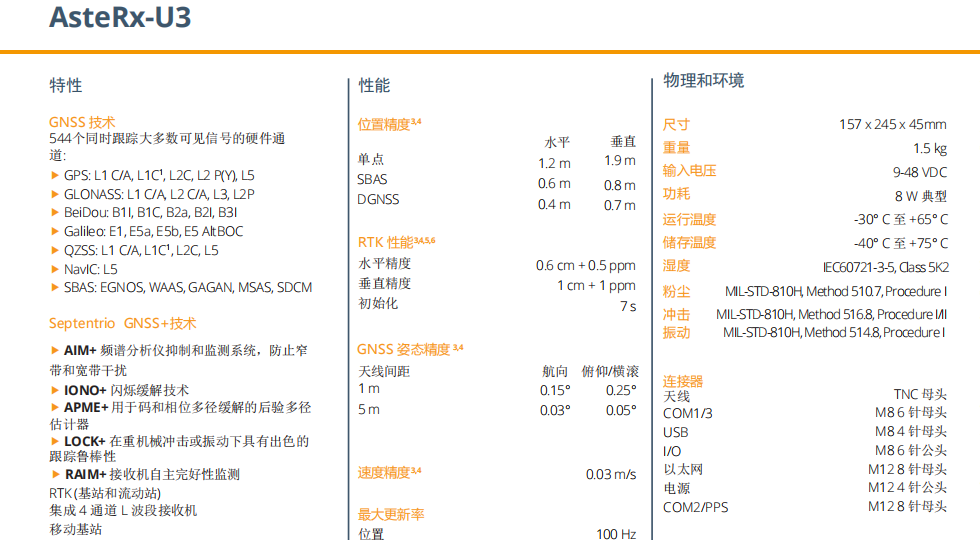Click the 天线 connector value TNC 母头

pos(920,394)
